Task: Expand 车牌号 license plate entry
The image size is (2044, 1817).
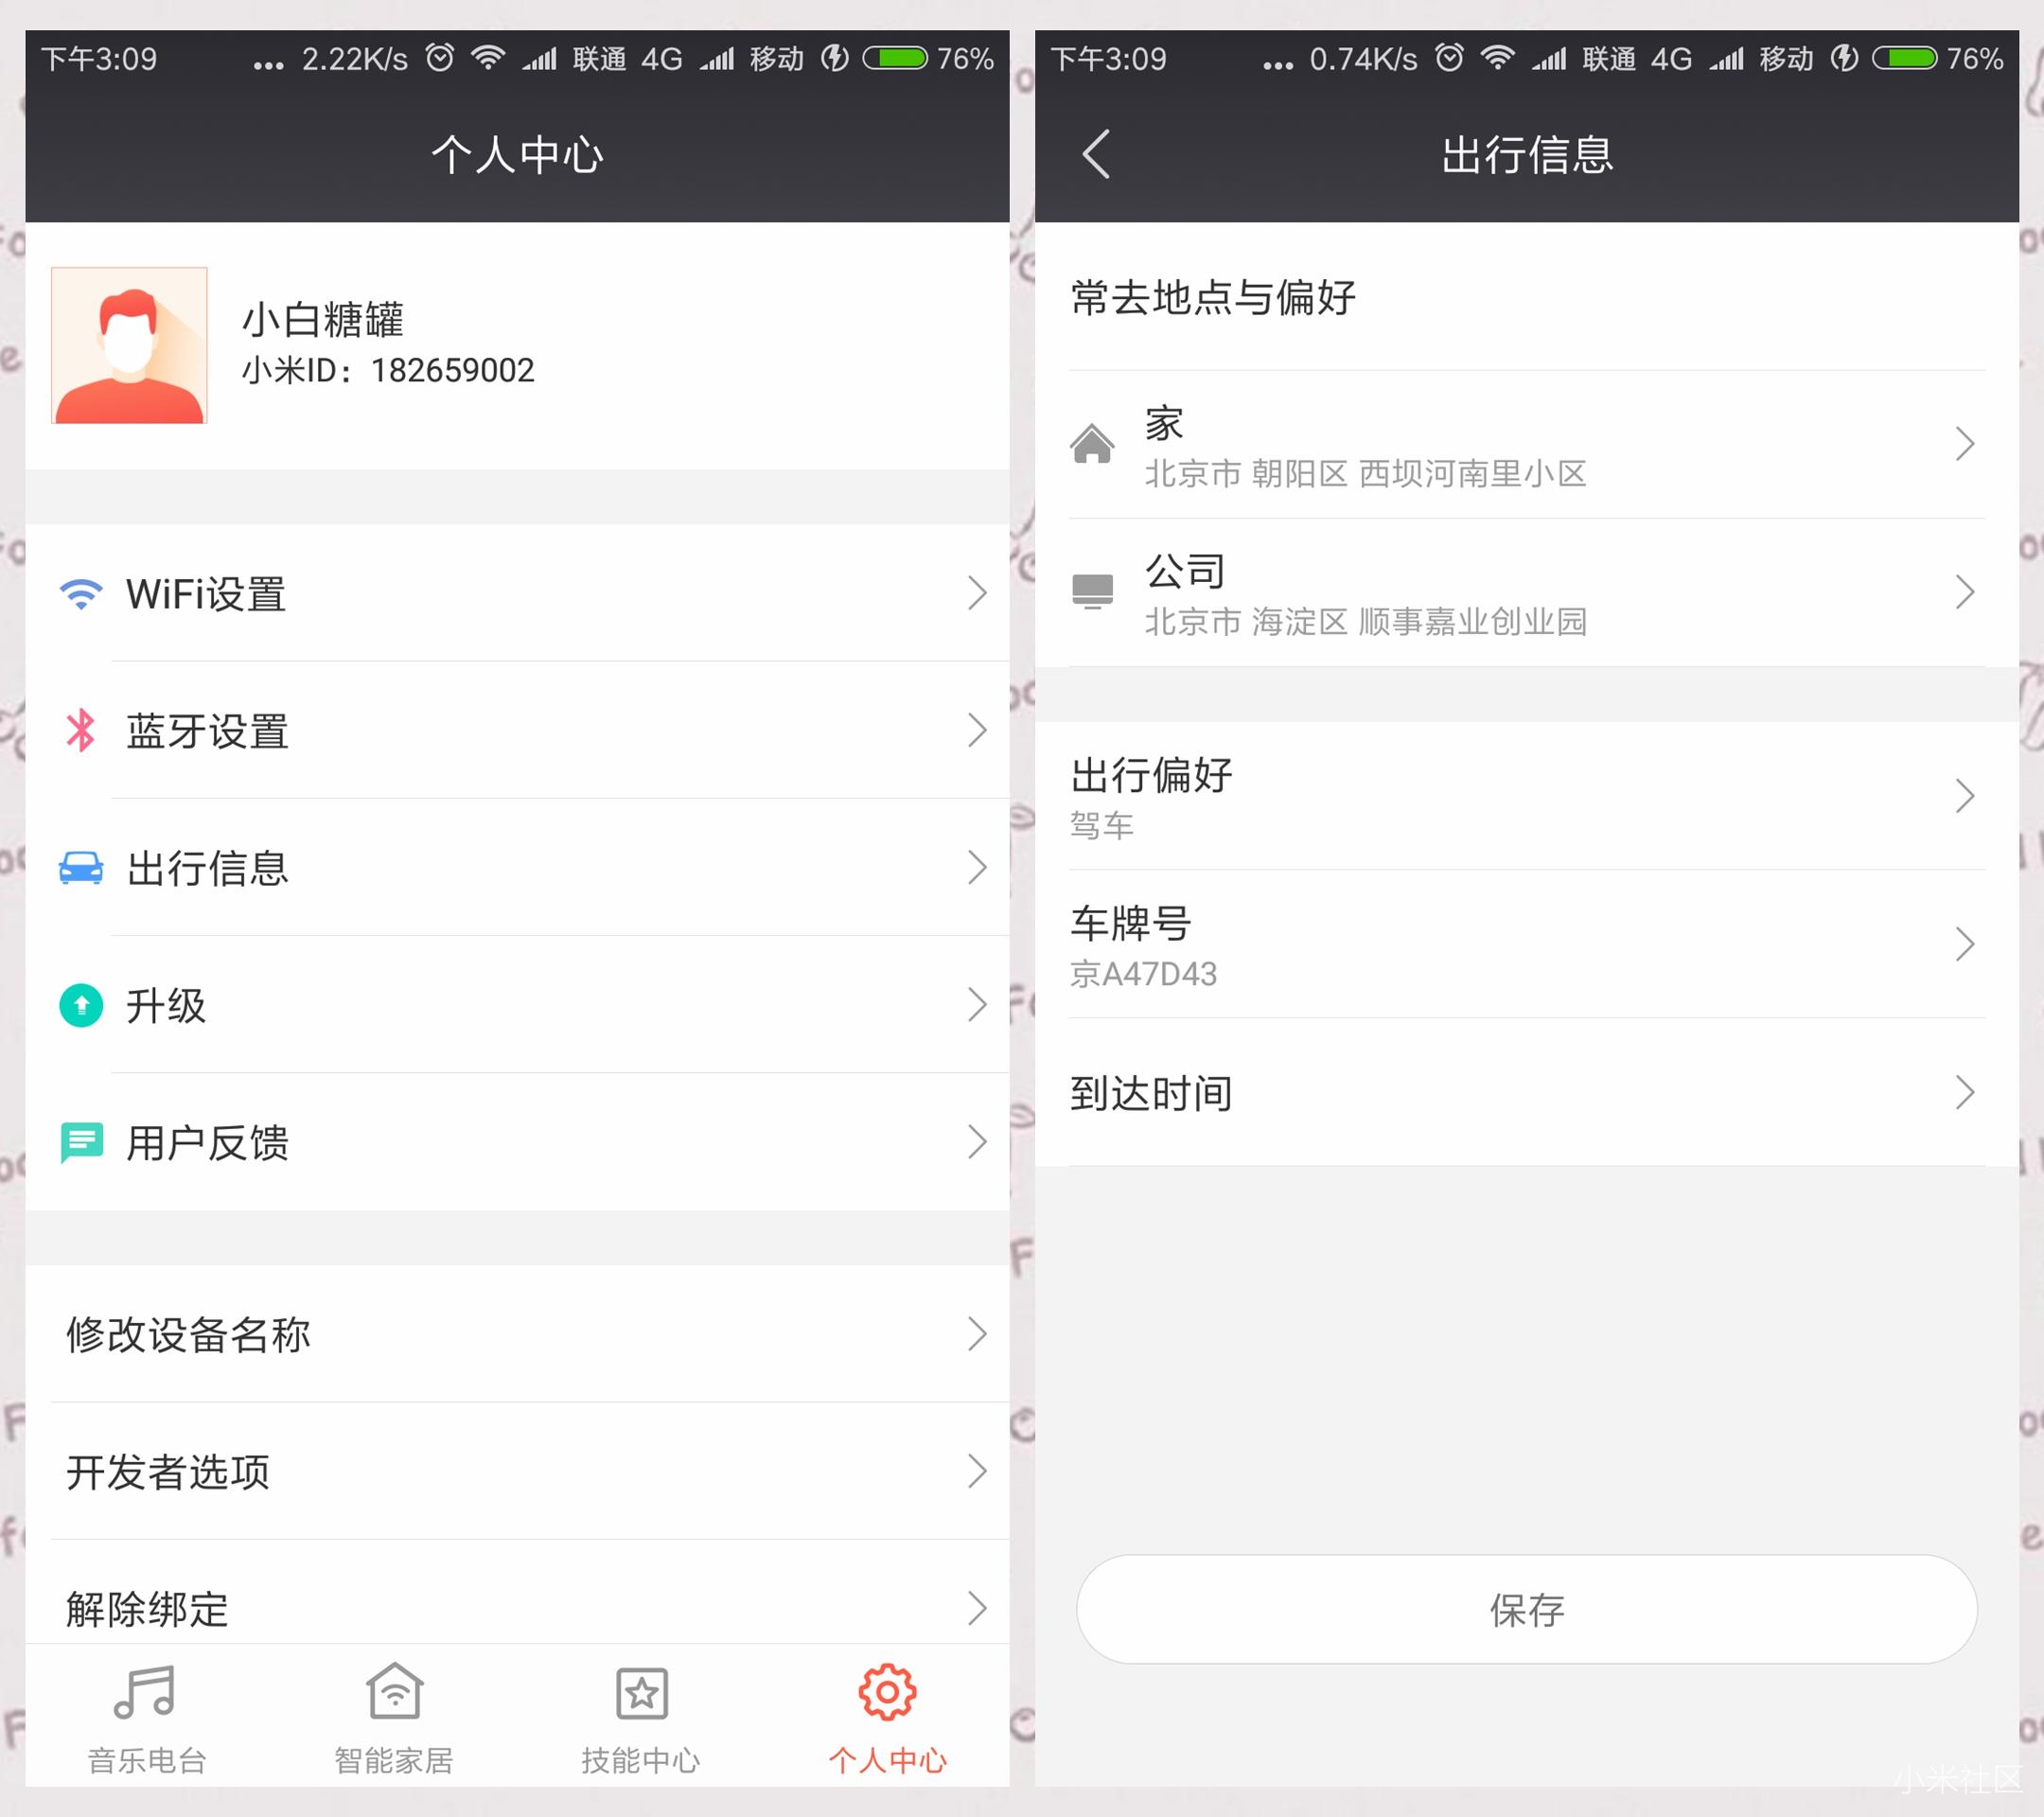Action: (x=1534, y=947)
